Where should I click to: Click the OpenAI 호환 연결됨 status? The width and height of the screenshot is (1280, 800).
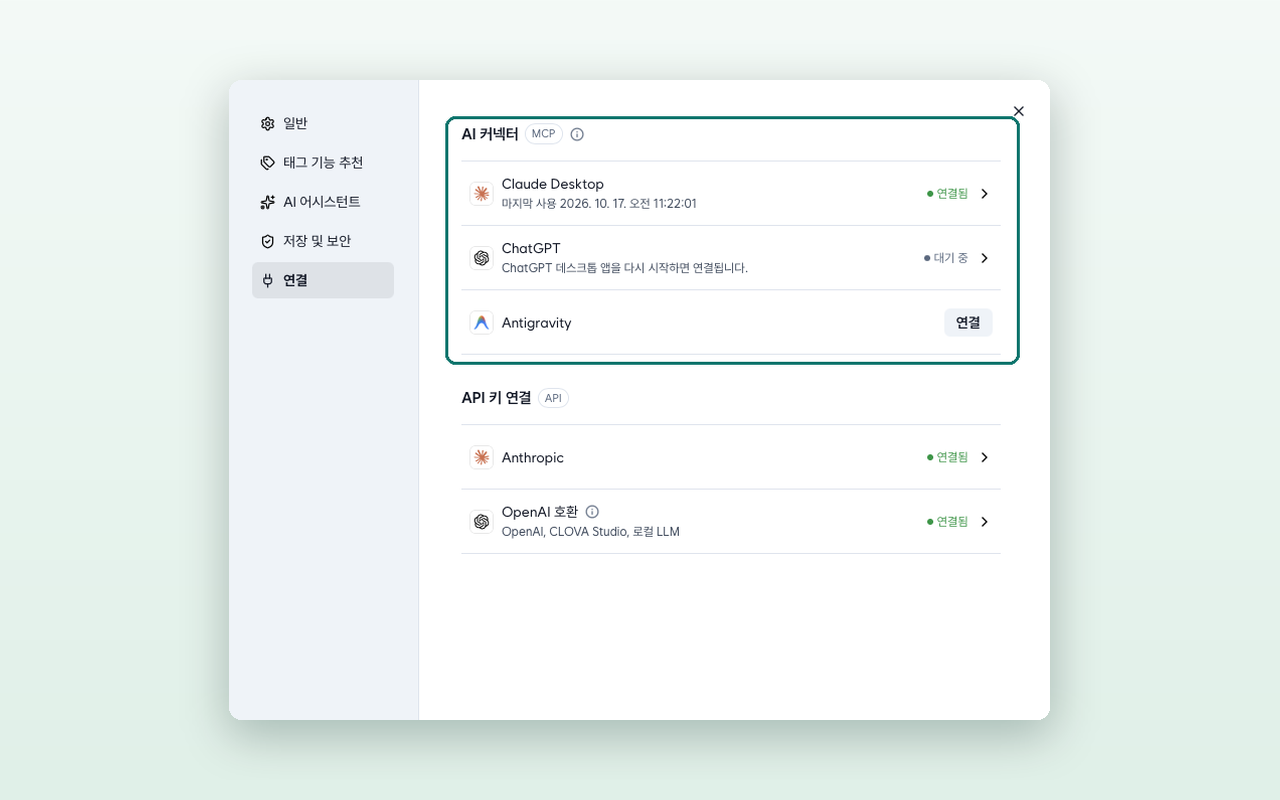(948, 522)
